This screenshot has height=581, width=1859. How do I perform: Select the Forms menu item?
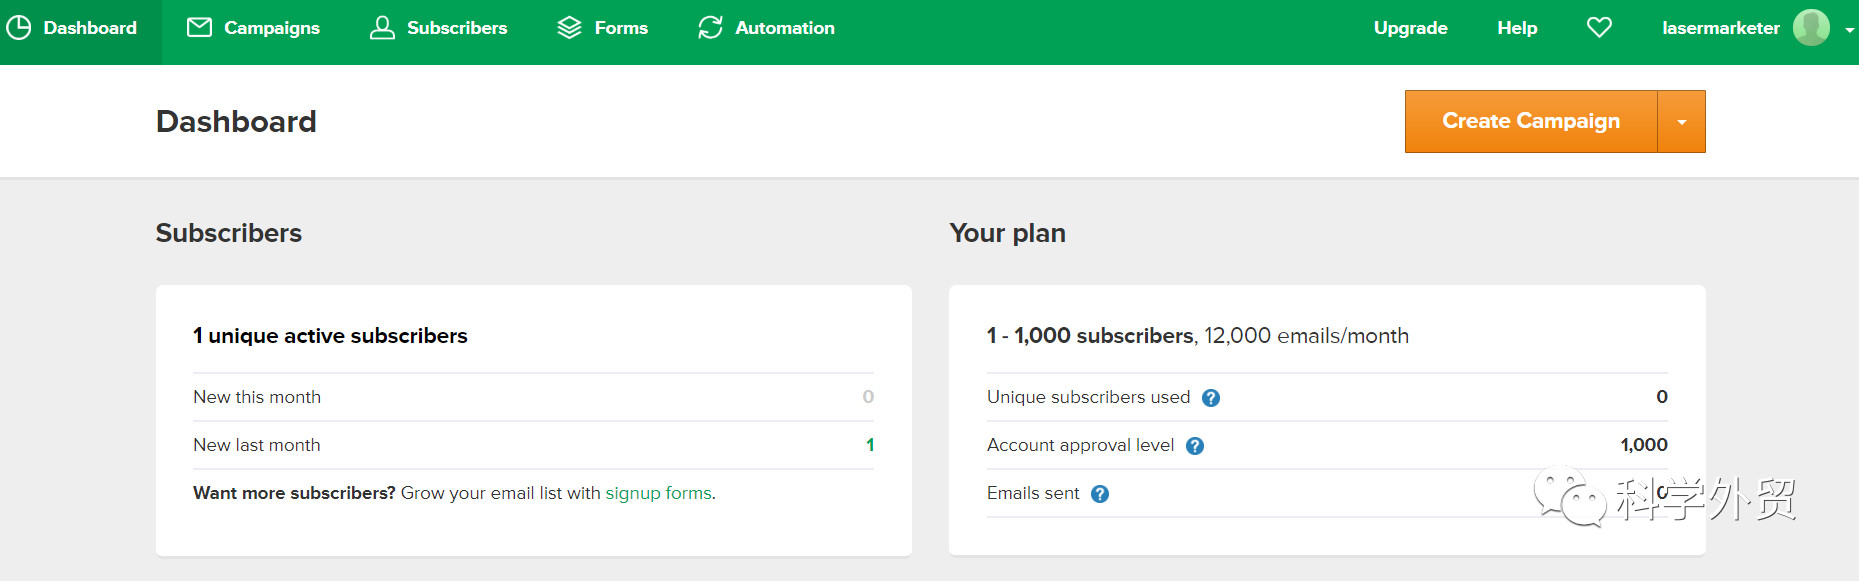coord(621,28)
